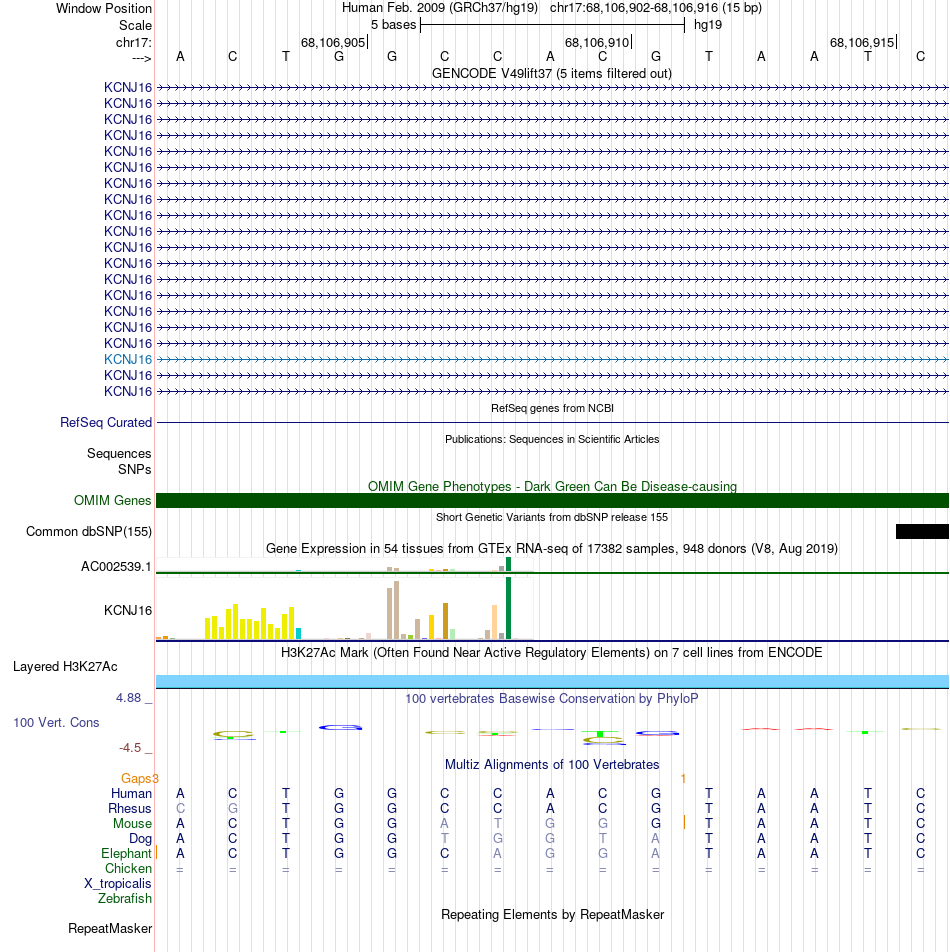Select the Zebrafish alignment row label
Image resolution: width=950 pixels, height=952 pixels.
click(x=124, y=899)
